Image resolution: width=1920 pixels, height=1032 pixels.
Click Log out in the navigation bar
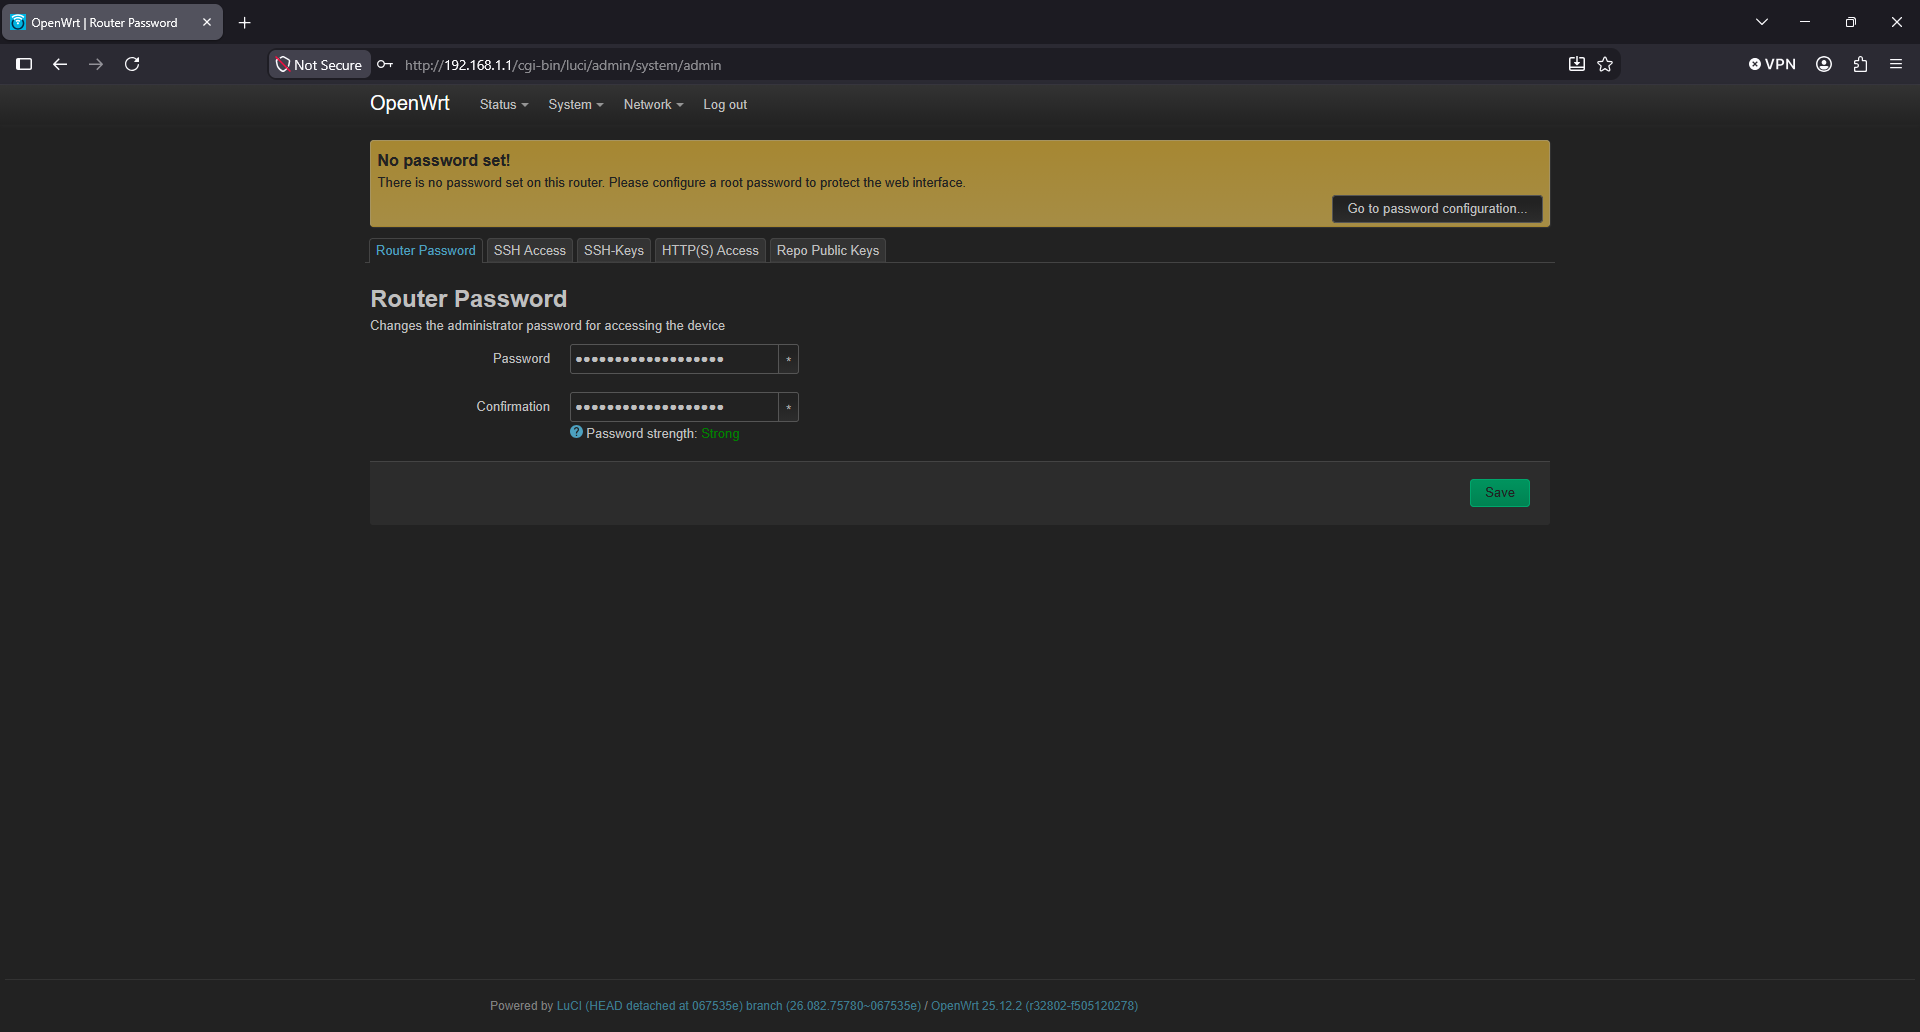point(725,104)
